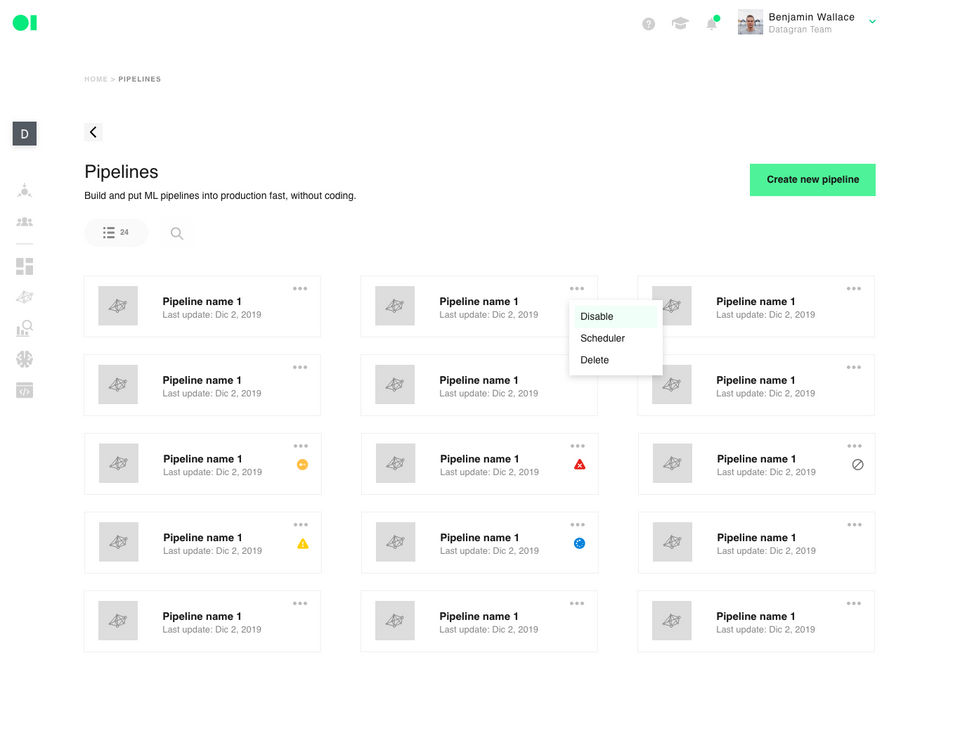
Task: Click the graduation cap tutorials icon
Action: (x=680, y=23)
